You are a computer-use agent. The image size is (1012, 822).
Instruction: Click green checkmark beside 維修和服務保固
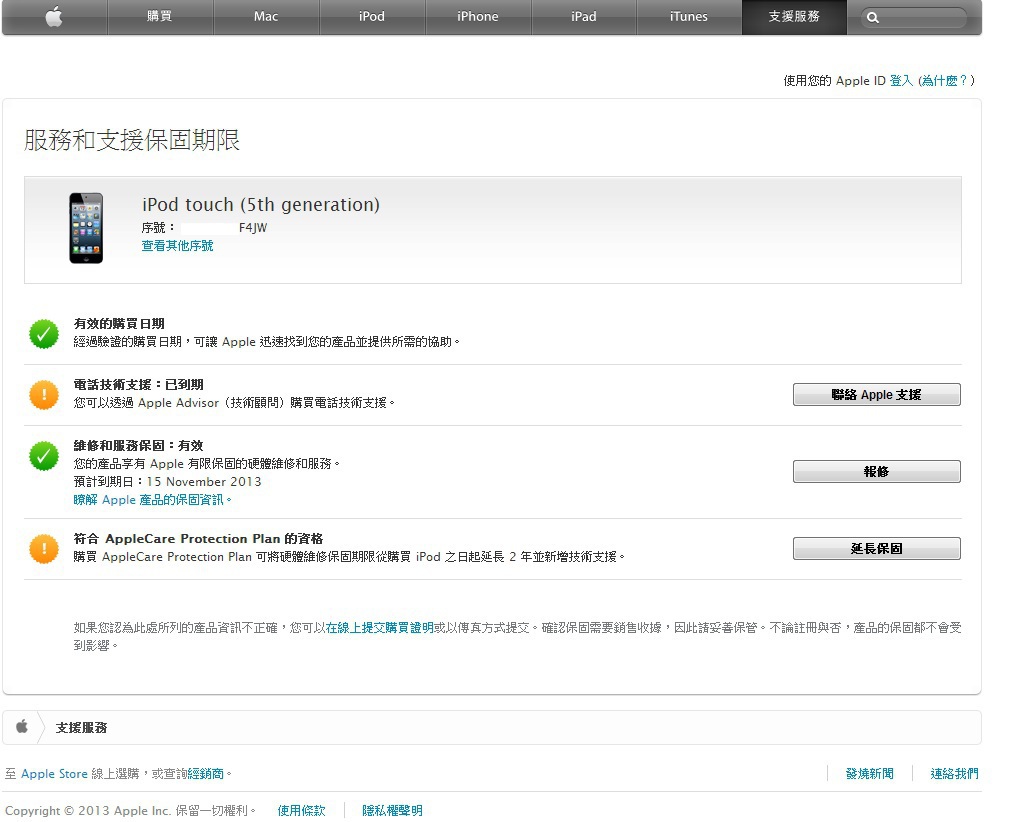pyautogui.click(x=44, y=456)
